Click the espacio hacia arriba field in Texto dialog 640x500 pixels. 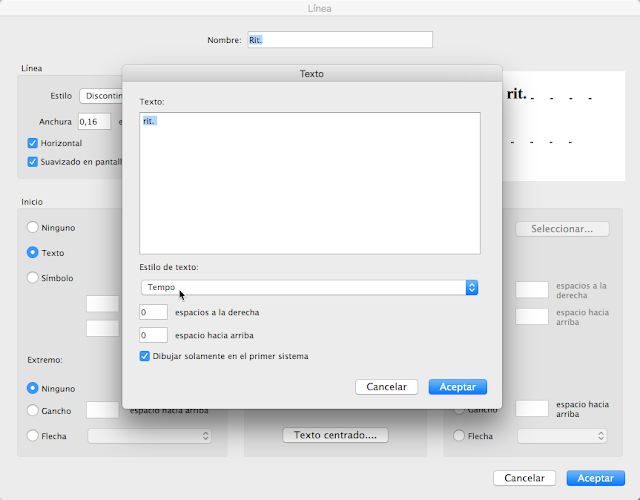[153, 335]
